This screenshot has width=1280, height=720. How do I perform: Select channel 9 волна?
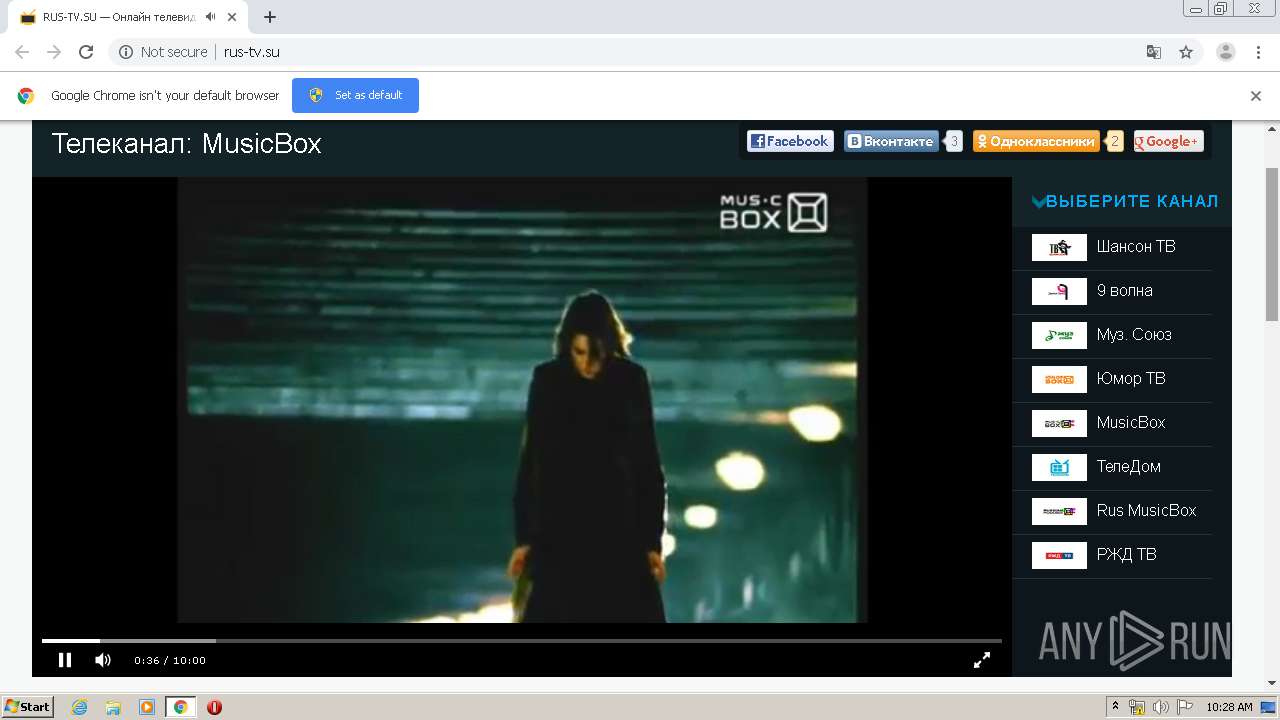pos(1124,290)
